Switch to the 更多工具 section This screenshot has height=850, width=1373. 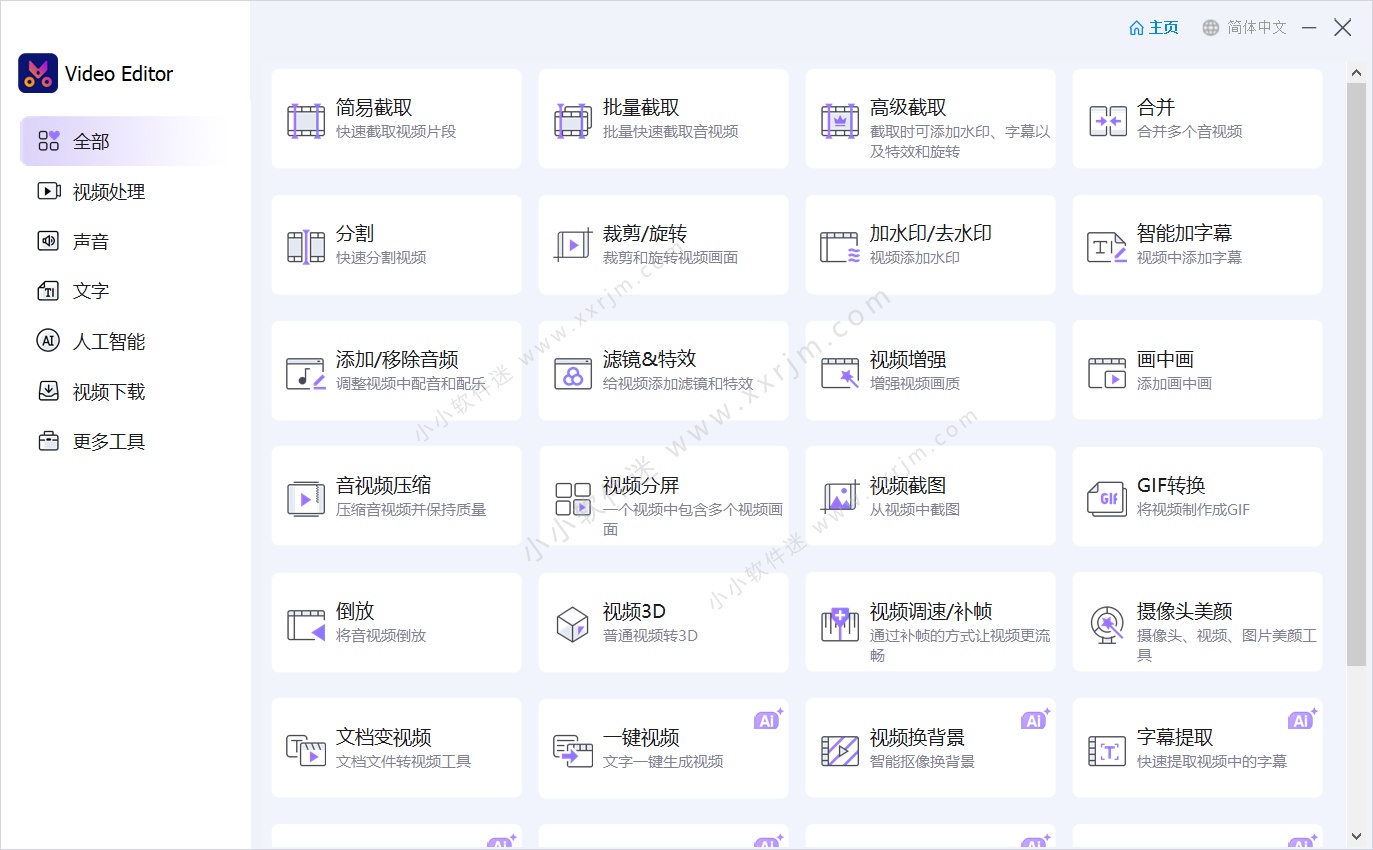point(103,441)
